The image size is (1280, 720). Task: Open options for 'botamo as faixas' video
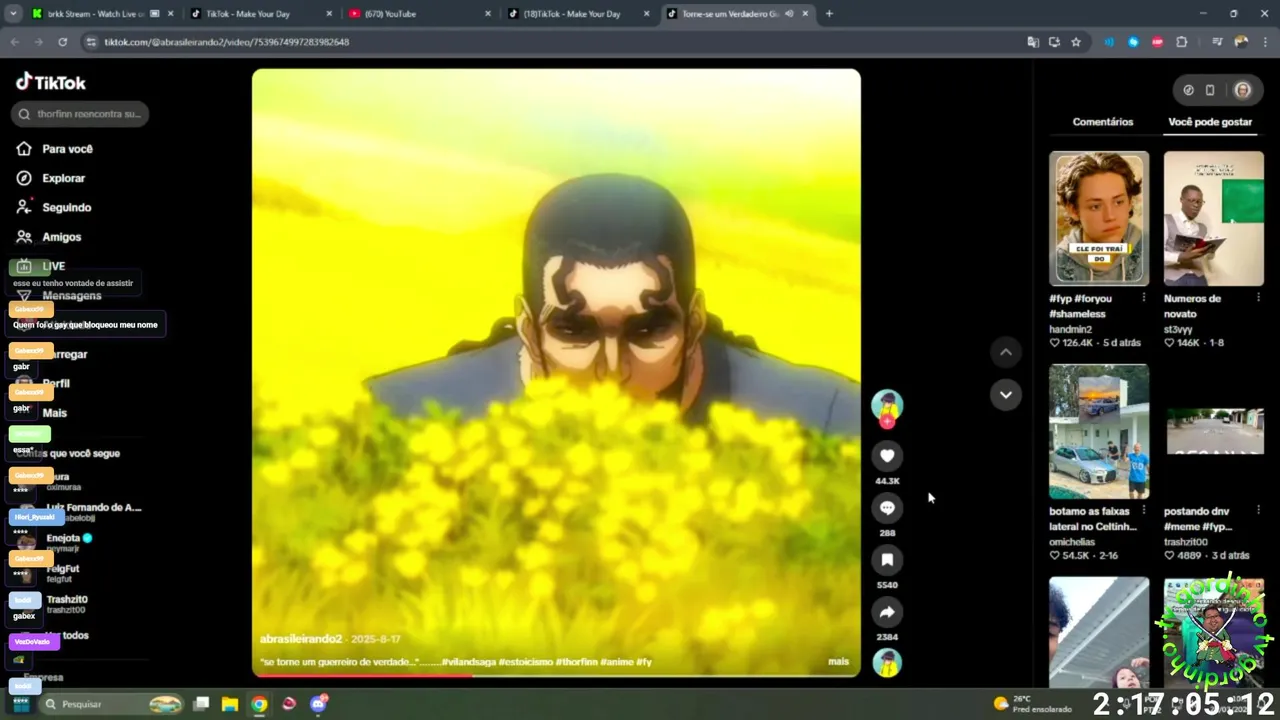[1144, 511]
